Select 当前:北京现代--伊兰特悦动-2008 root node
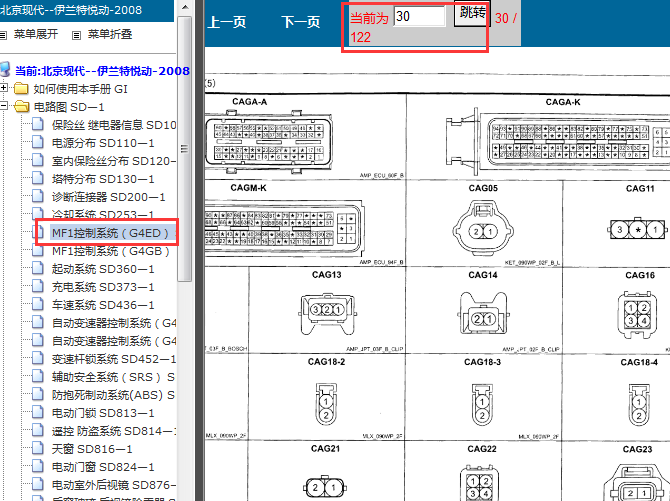The image size is (670, 501). tap(102, 71)
